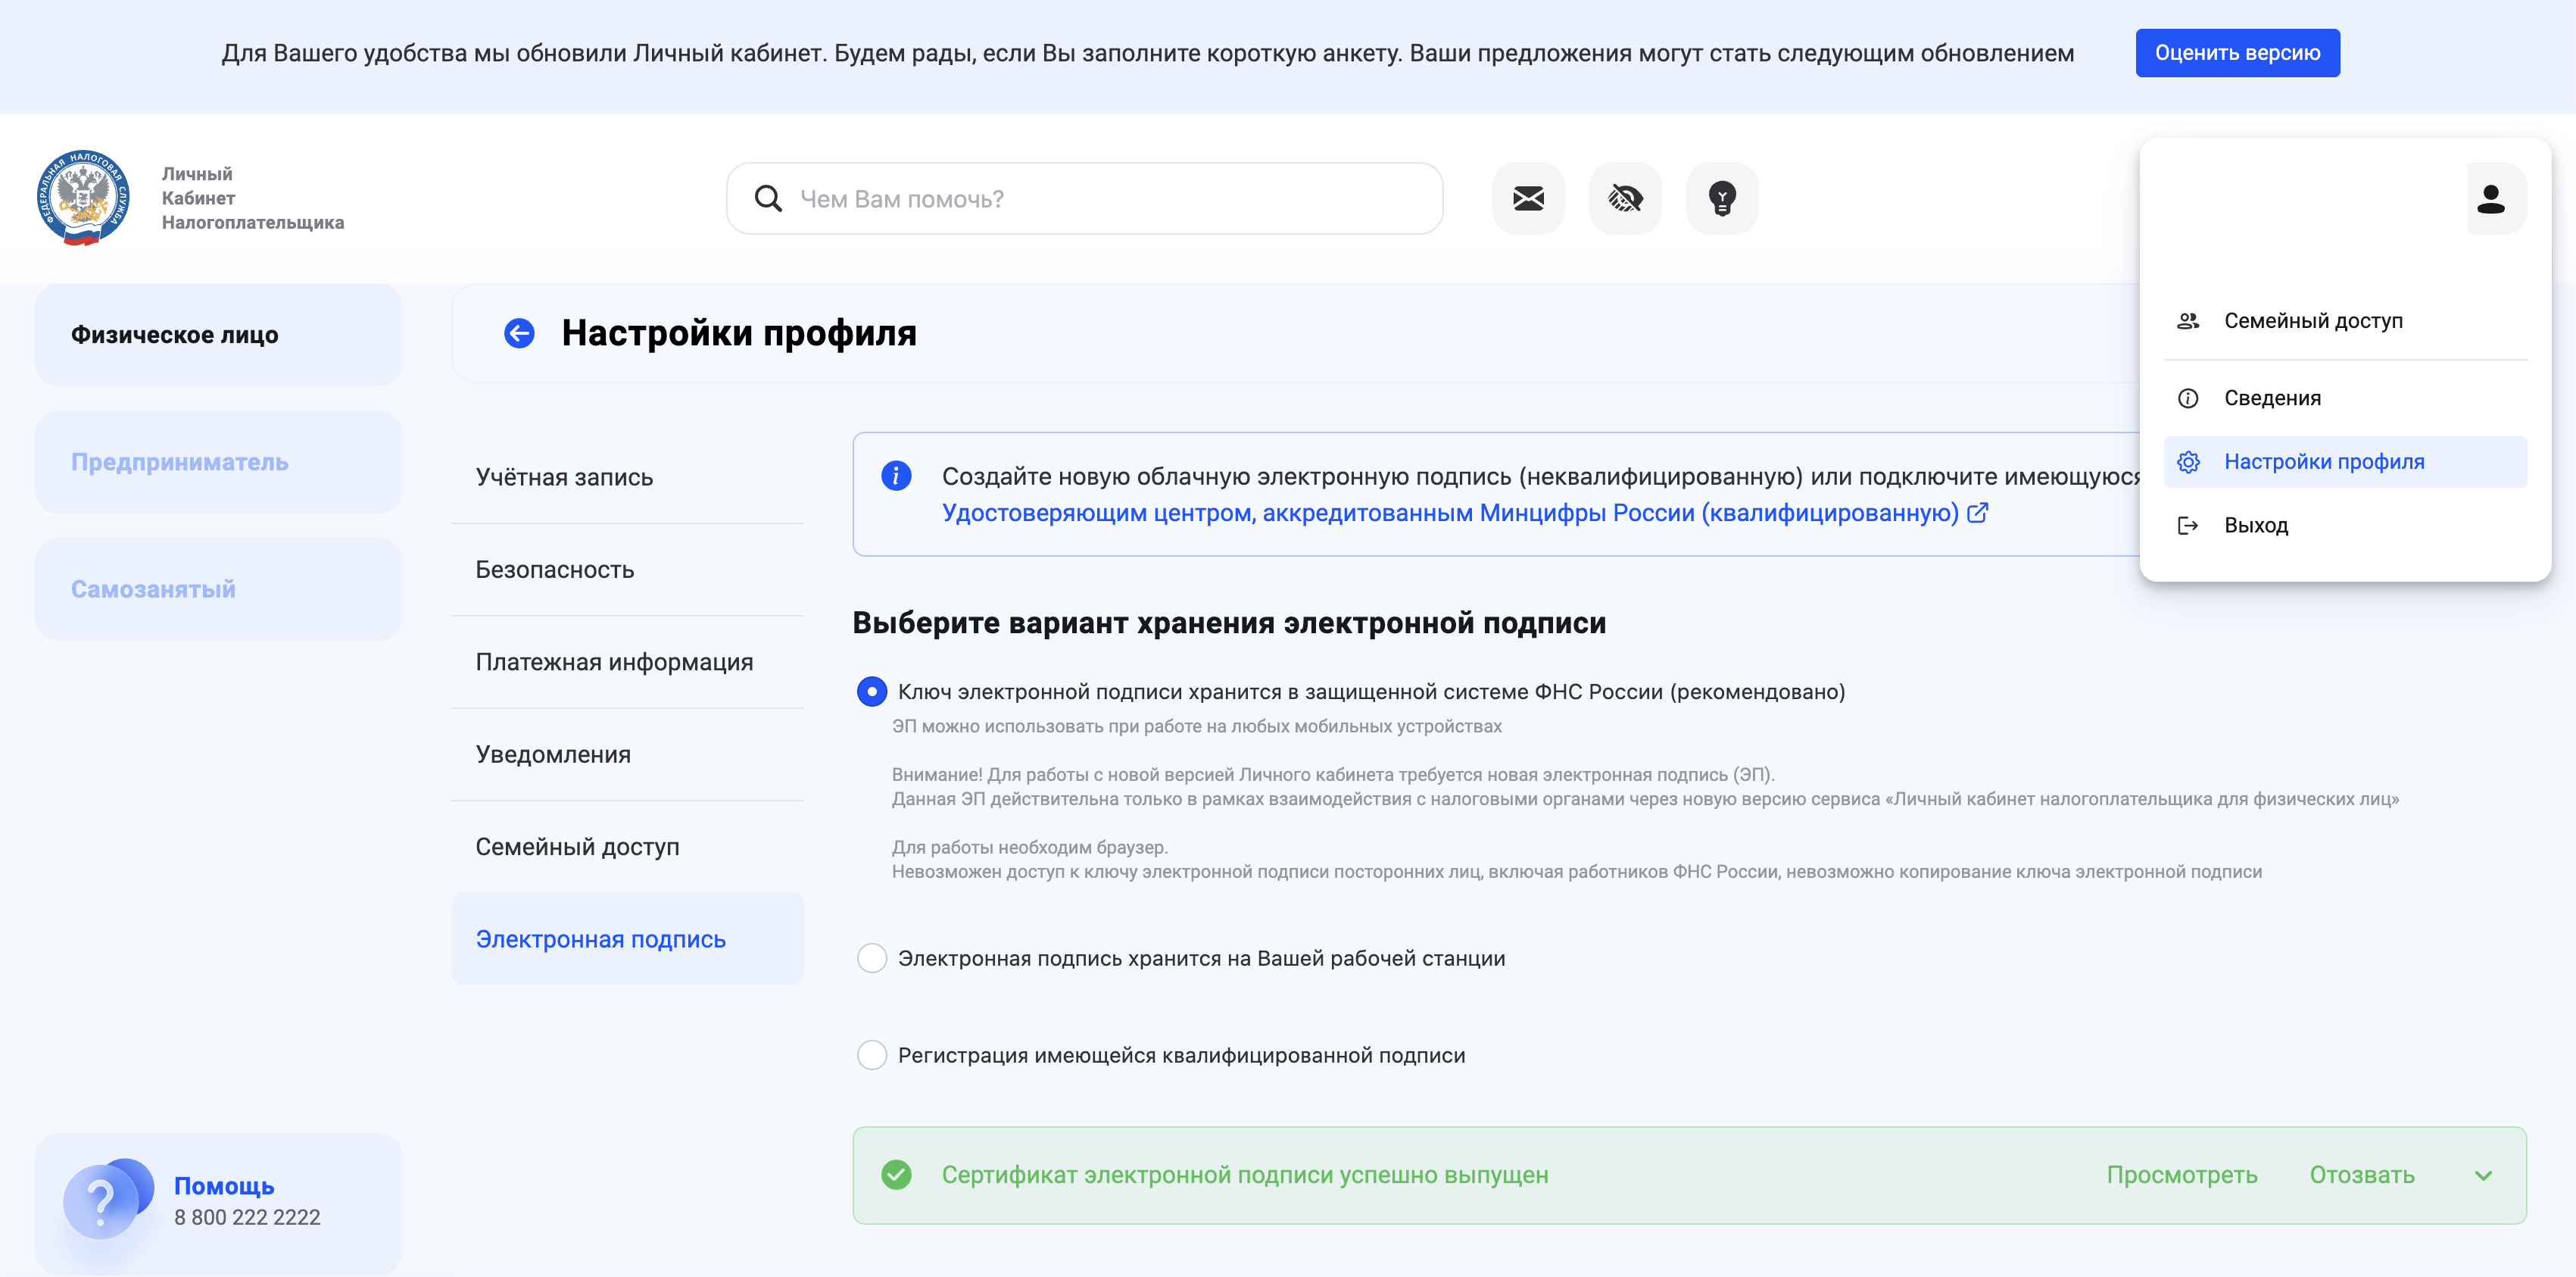Click the search magnifier icon

click(768, 199)
